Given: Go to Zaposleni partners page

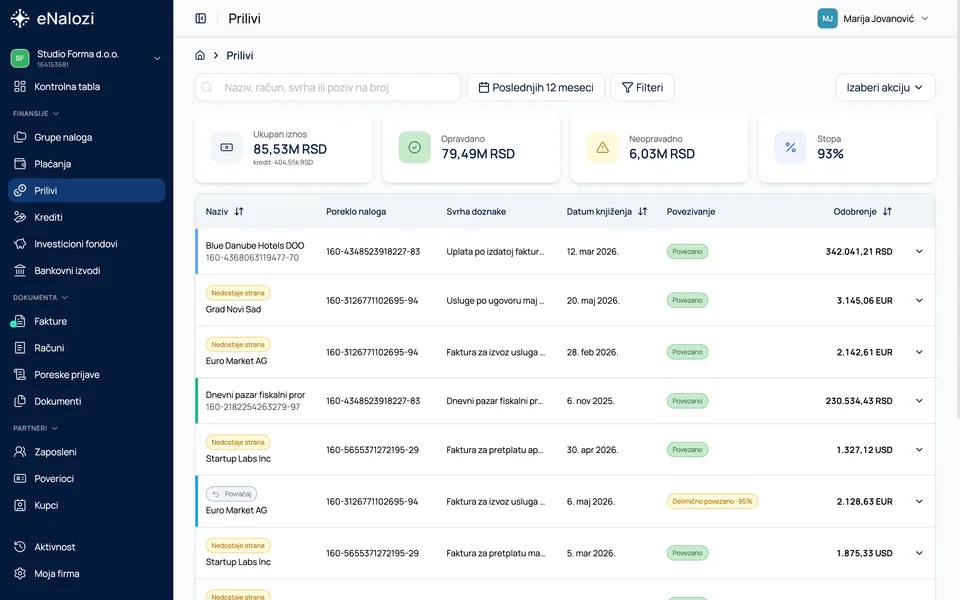Looking at the screenshot, I should point(86,452).
